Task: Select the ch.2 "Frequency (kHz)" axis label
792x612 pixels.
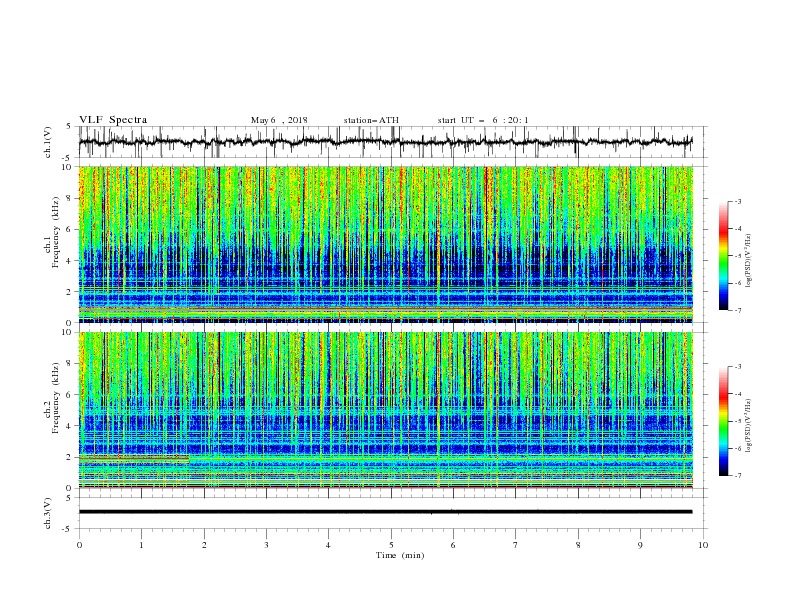Action: (56, 398)
